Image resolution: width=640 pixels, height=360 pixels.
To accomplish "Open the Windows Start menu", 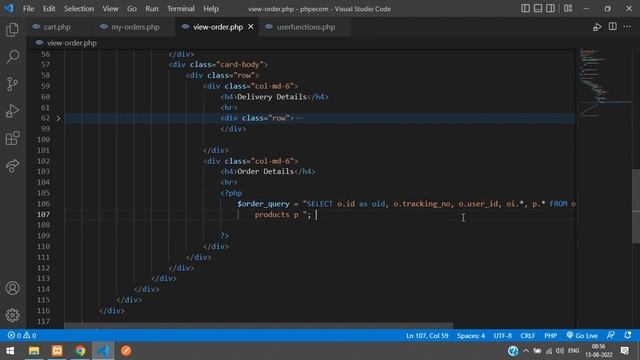I will [10, 351].
